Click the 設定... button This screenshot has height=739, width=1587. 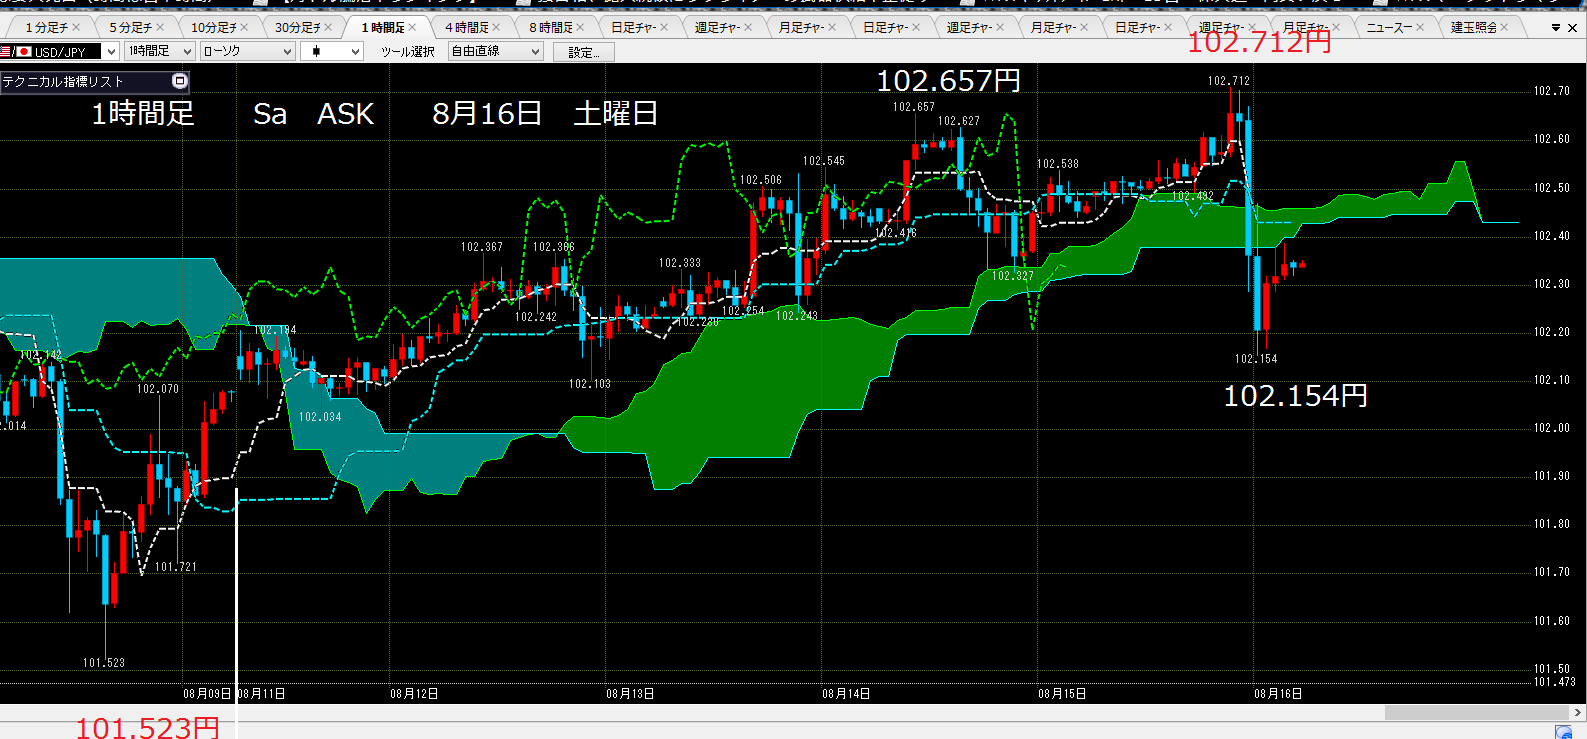pos(583,52)
